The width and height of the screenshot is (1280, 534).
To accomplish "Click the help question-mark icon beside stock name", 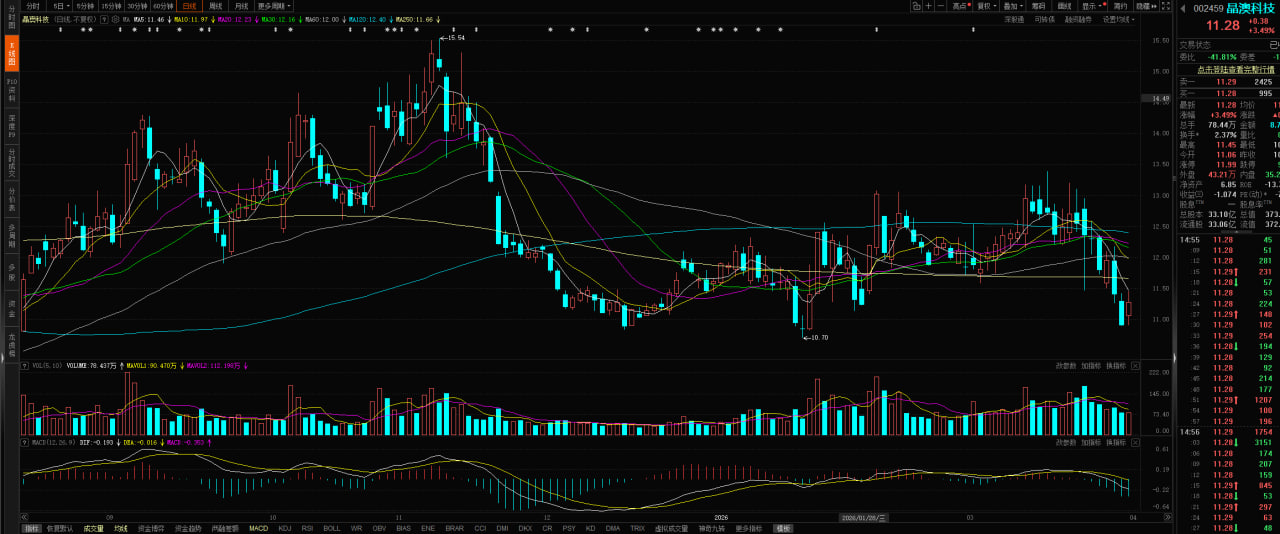I will click(104, 19).
